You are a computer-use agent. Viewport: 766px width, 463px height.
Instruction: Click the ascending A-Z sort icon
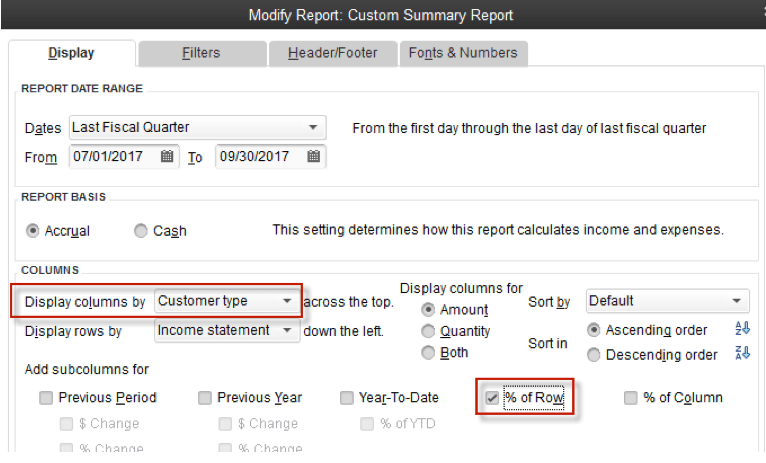(742, 328)
